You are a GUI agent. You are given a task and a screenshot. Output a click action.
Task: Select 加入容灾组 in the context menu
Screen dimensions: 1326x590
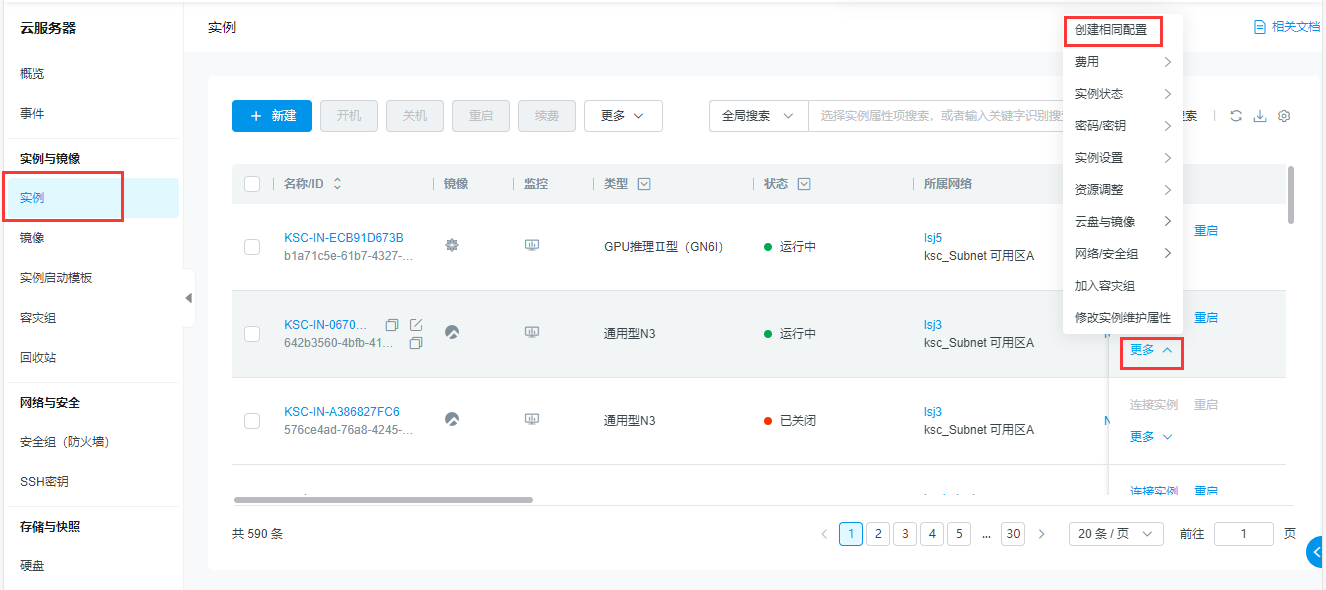1104,286
